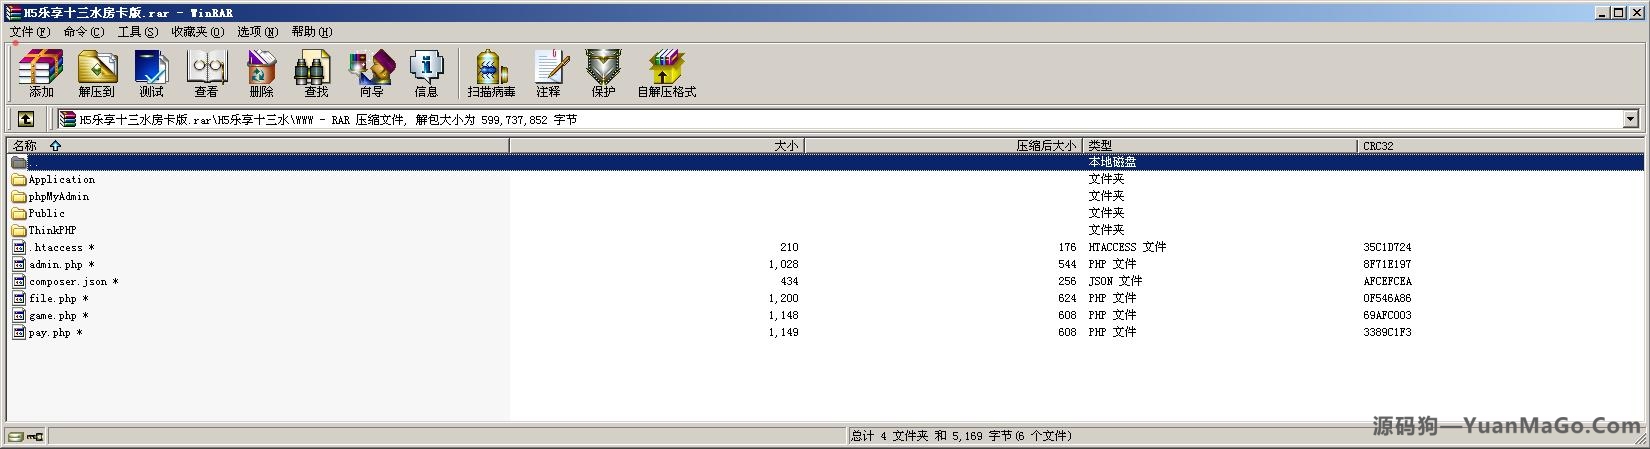Open the Help (帮助) menu

(x=311, y=32)
